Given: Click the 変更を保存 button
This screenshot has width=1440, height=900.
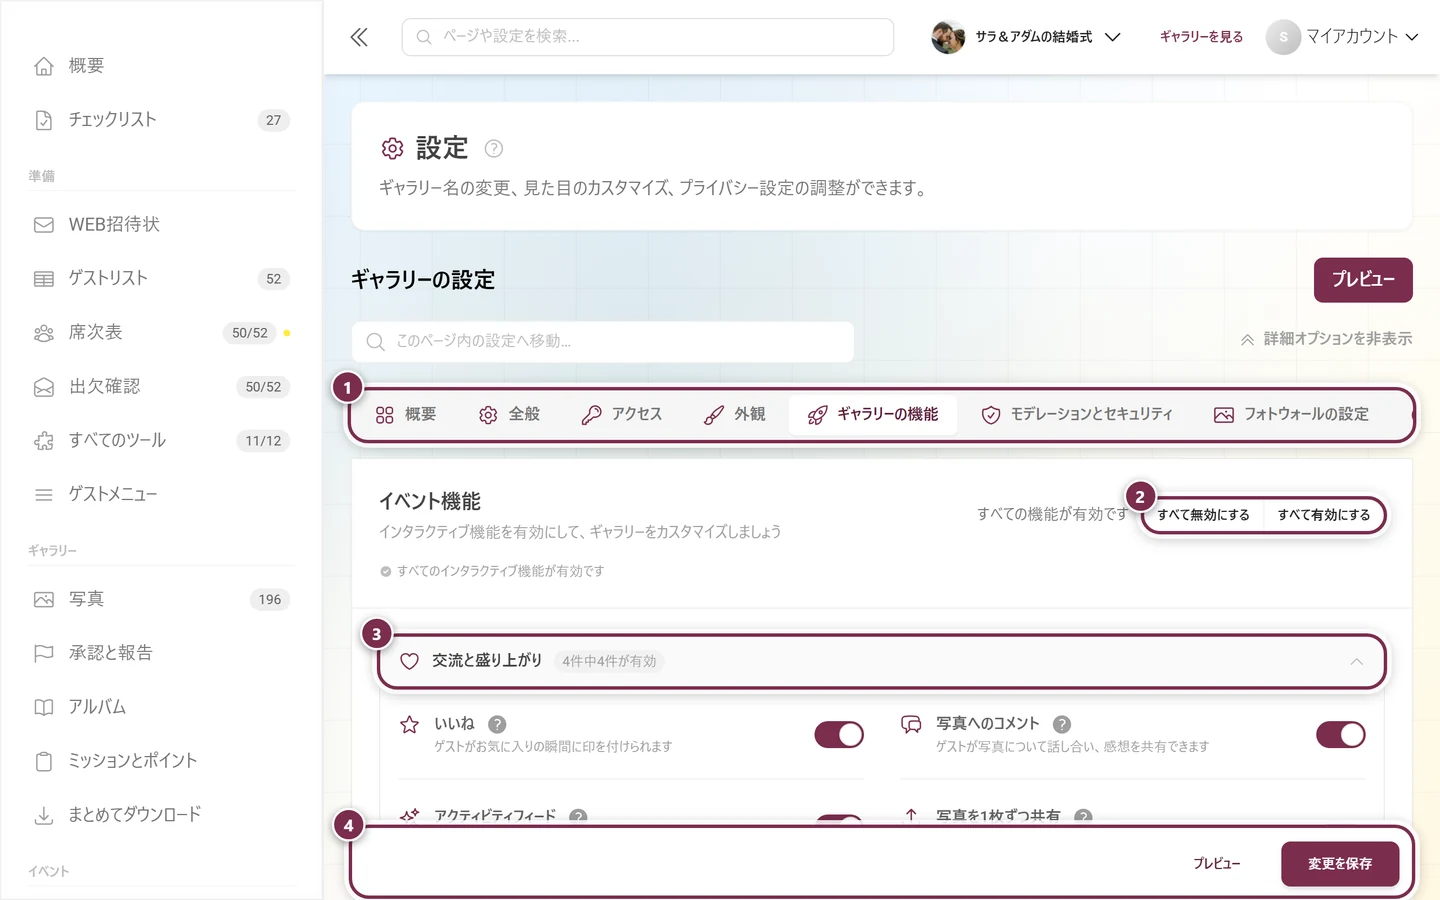Looking at the screenshot, I should [1340, 864].
